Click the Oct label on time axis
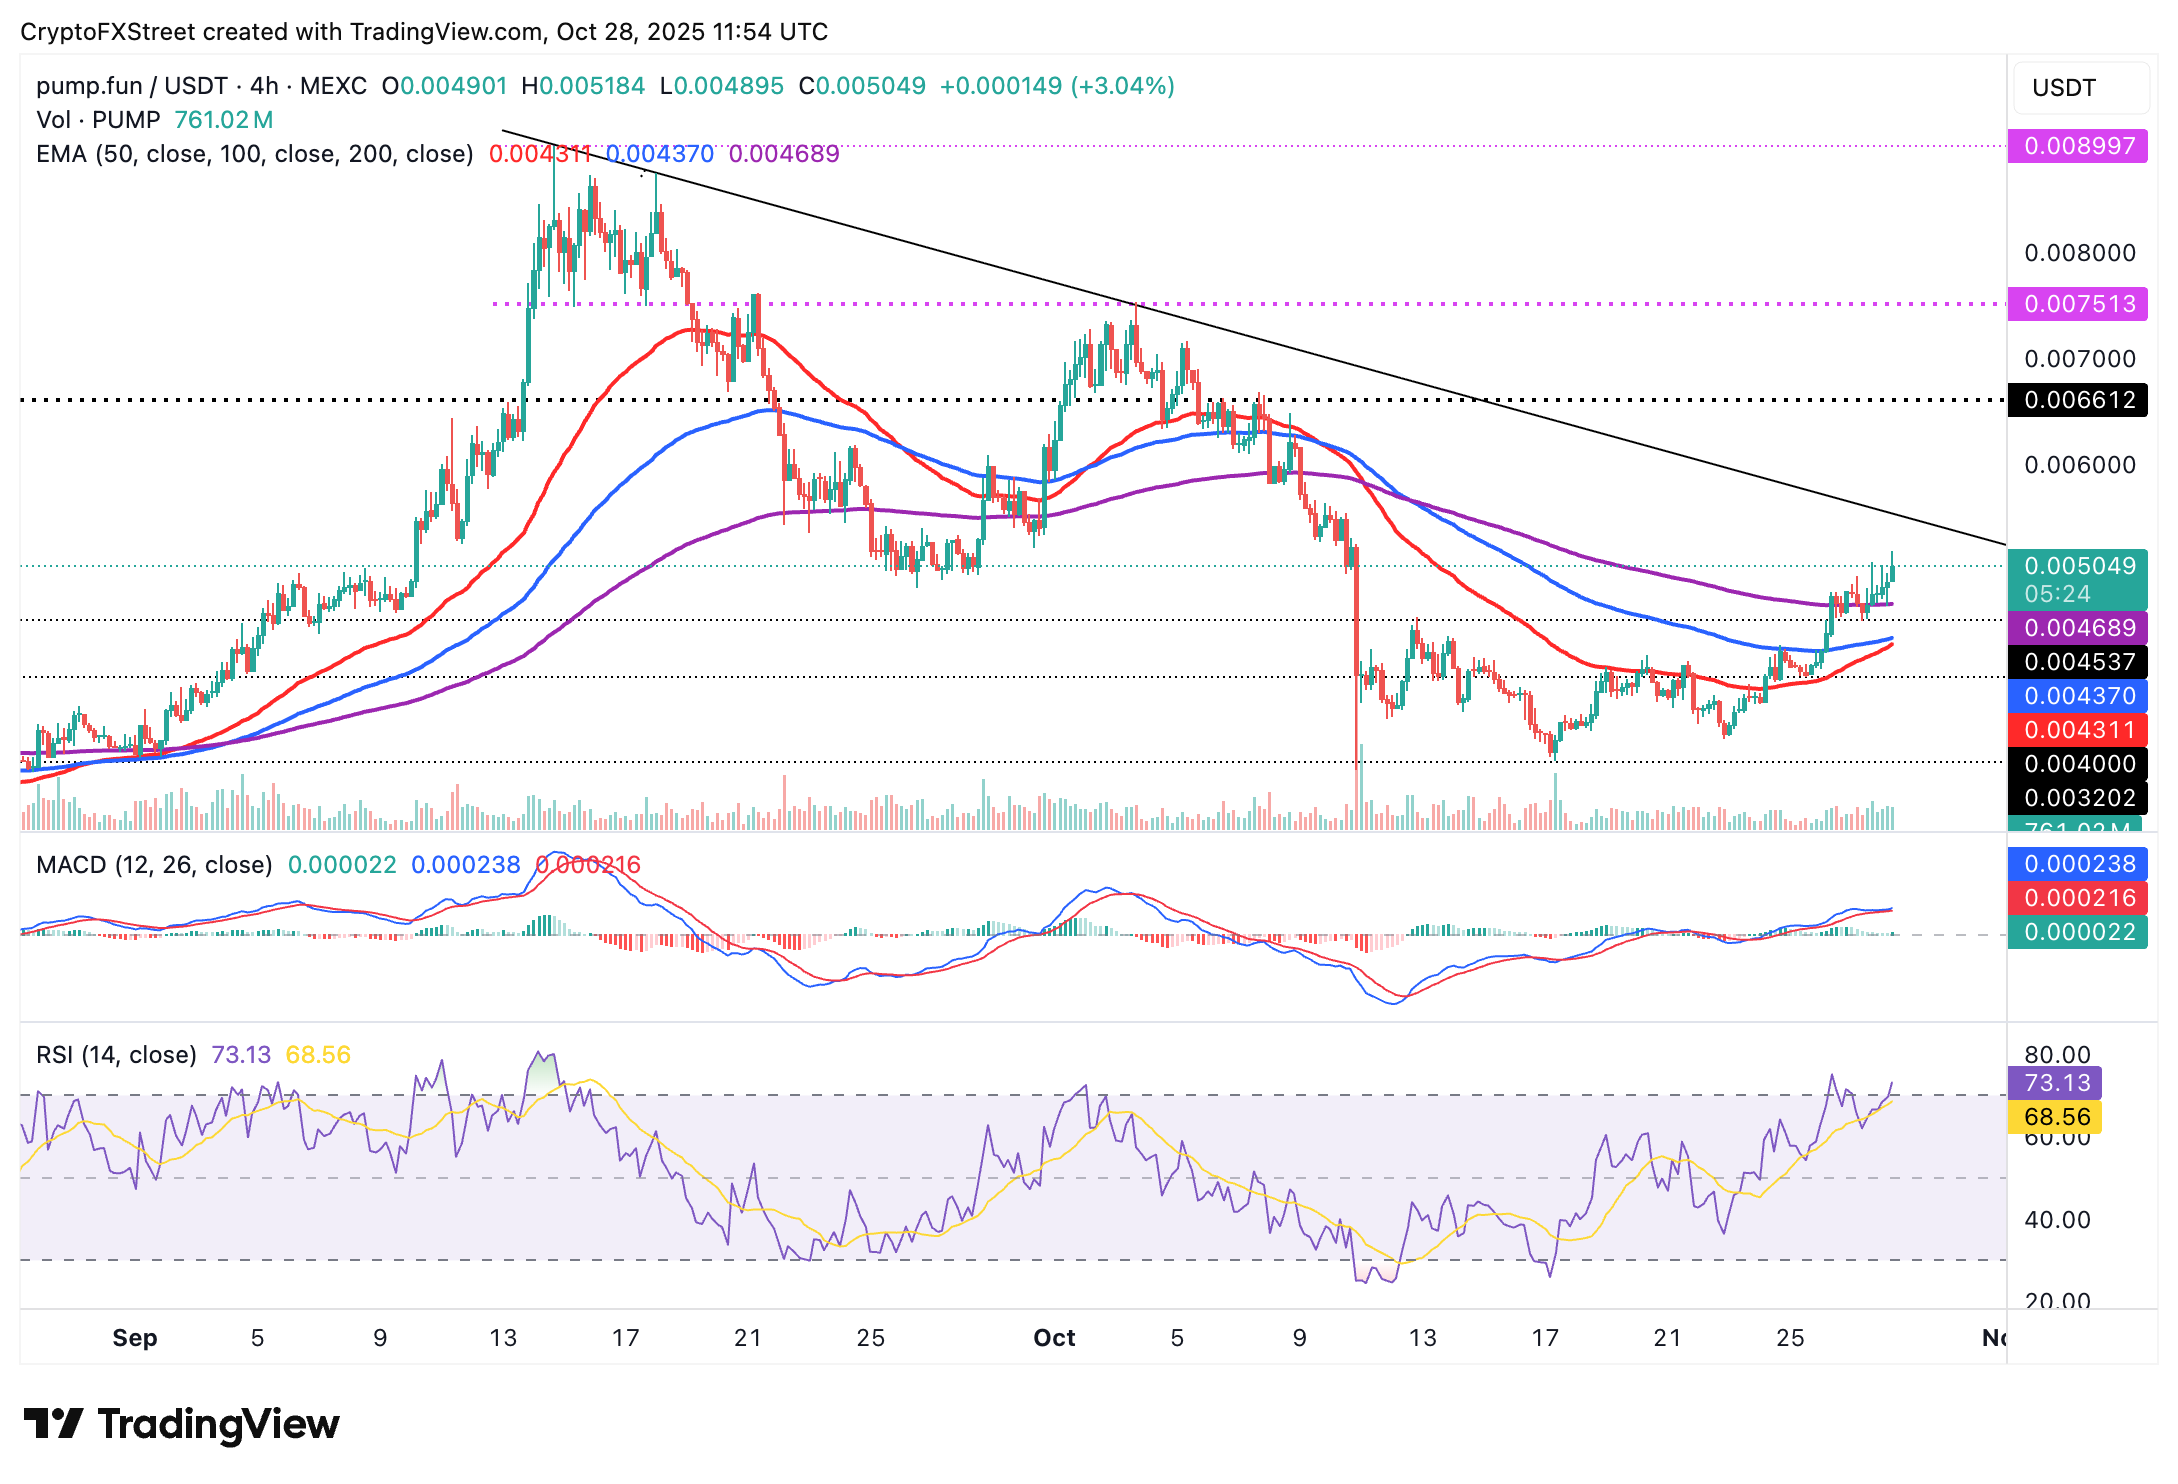The image size is (2178, 1484). point(1054,1338)
